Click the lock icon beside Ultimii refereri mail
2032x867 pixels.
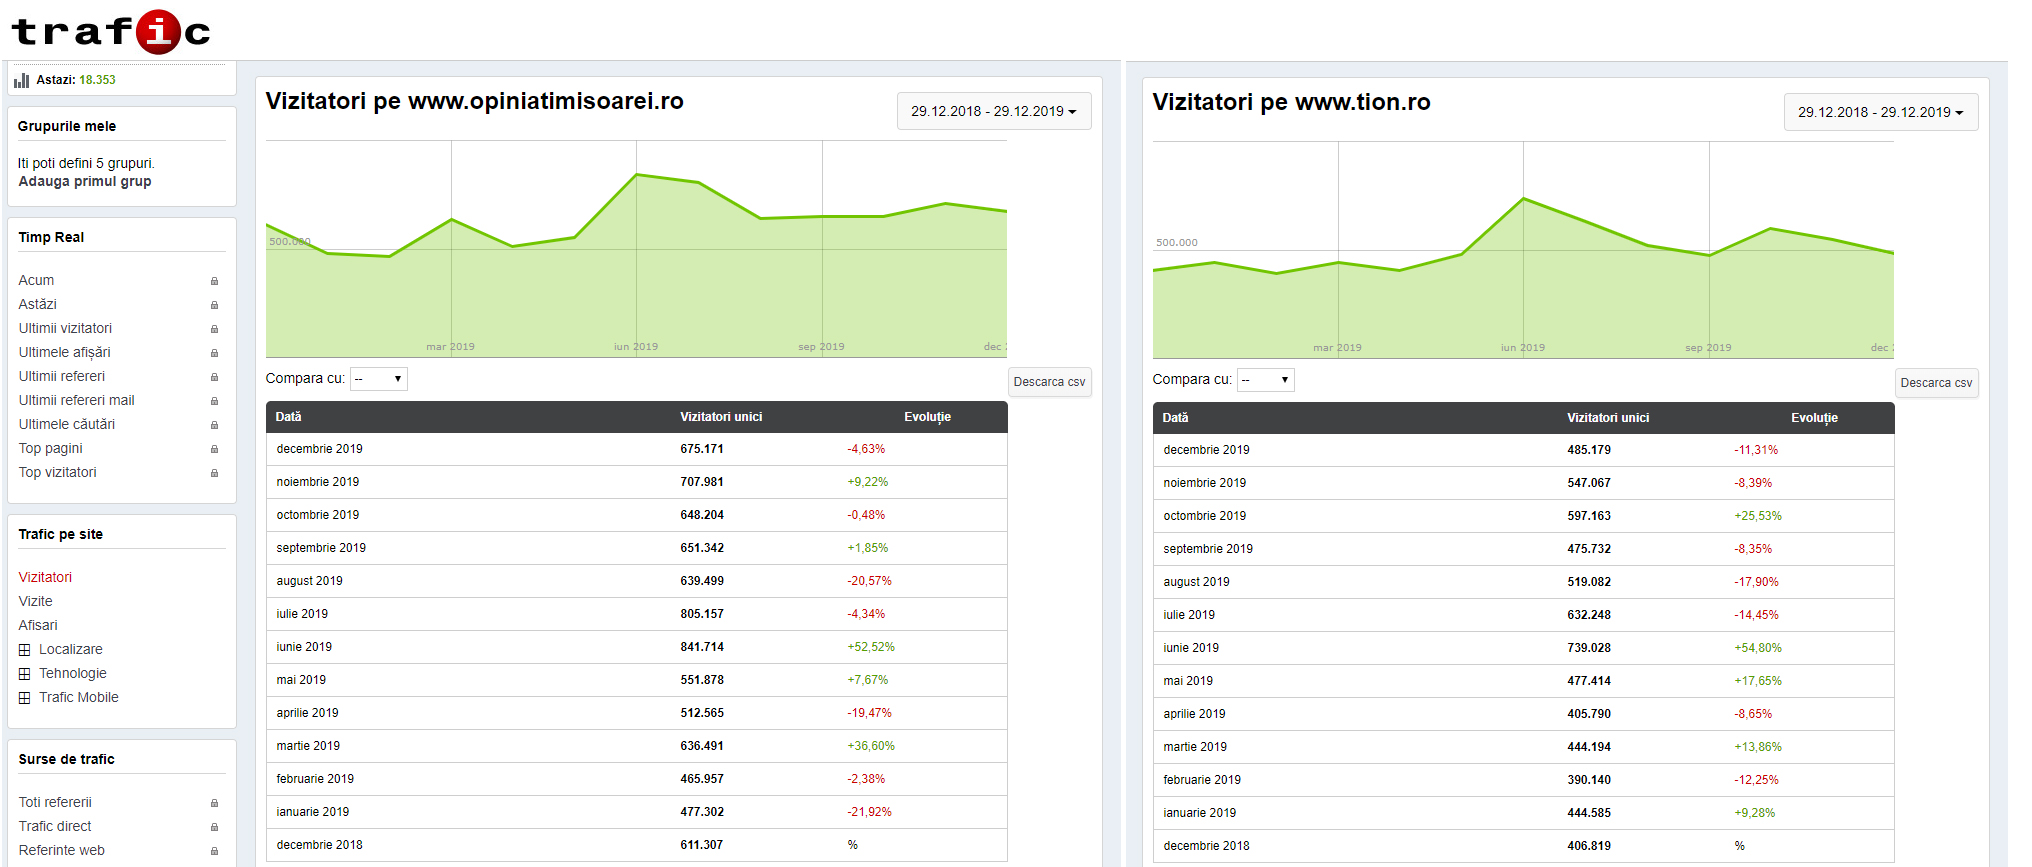click(x=214, y=401)
